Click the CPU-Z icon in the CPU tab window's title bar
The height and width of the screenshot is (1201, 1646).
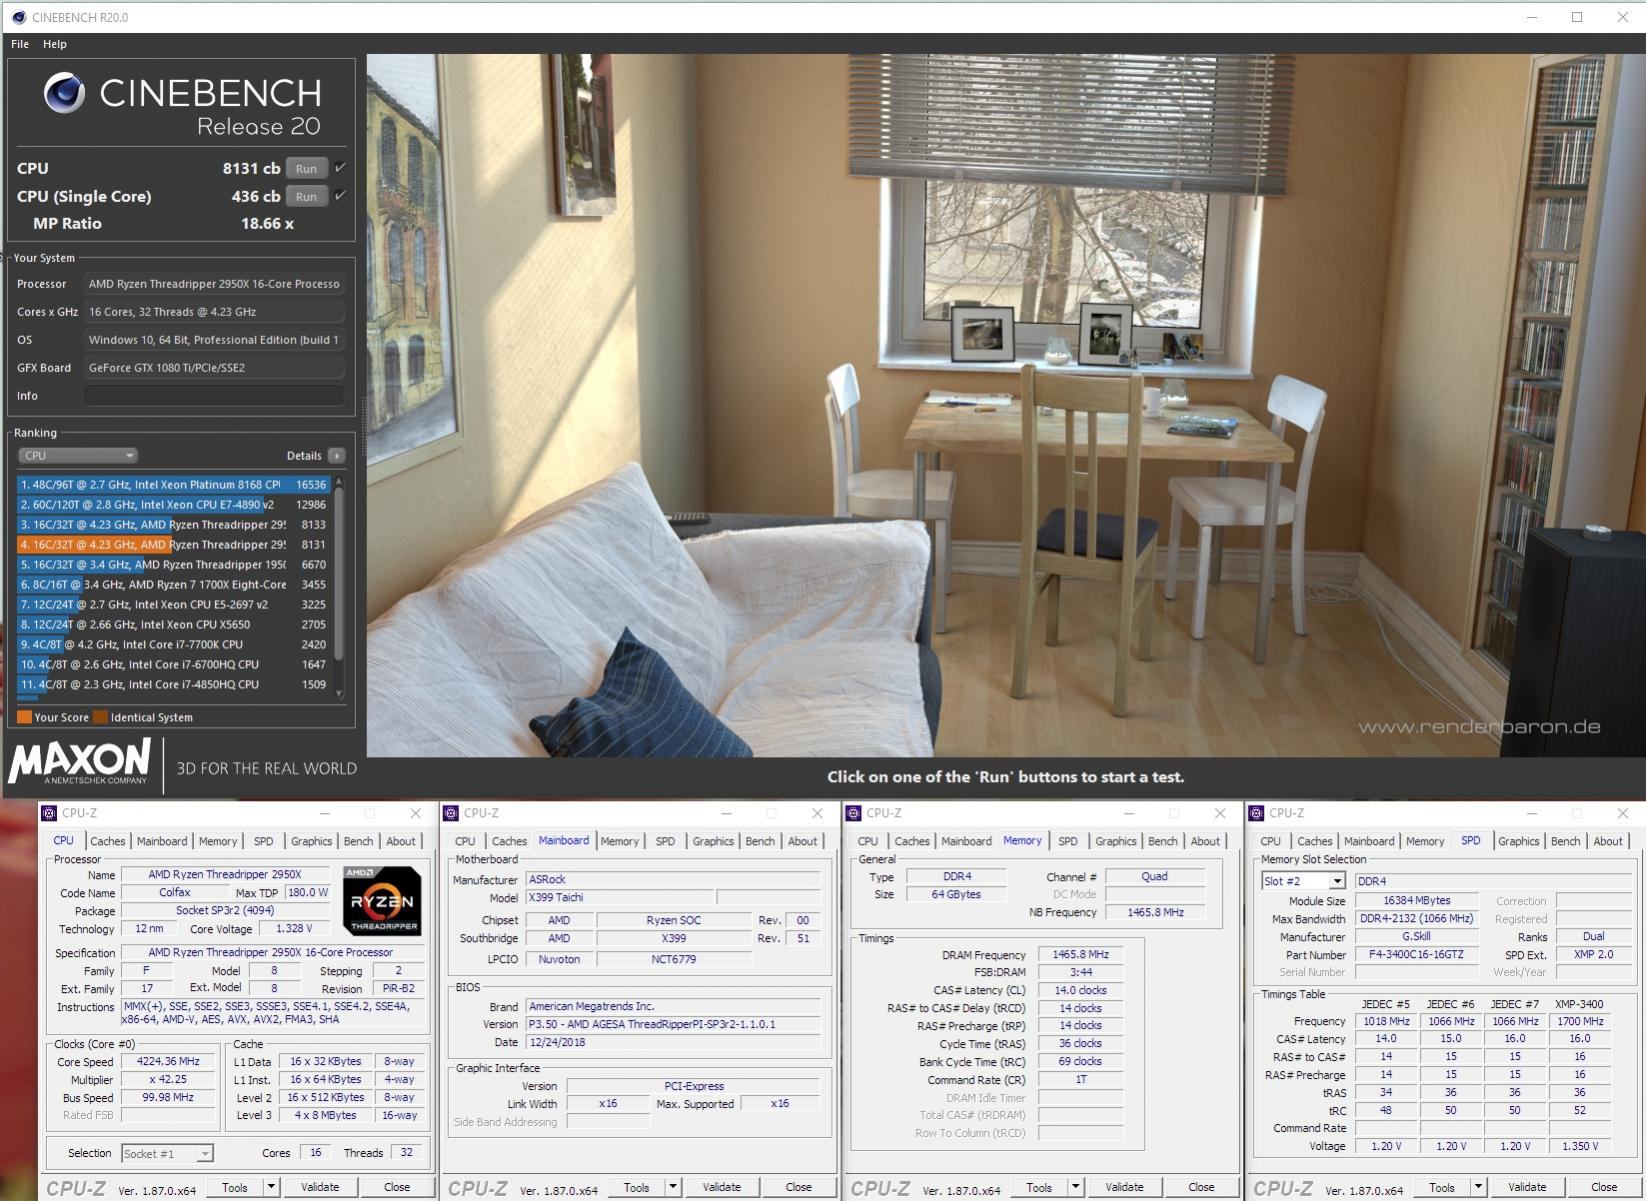(x=49, y=813)
